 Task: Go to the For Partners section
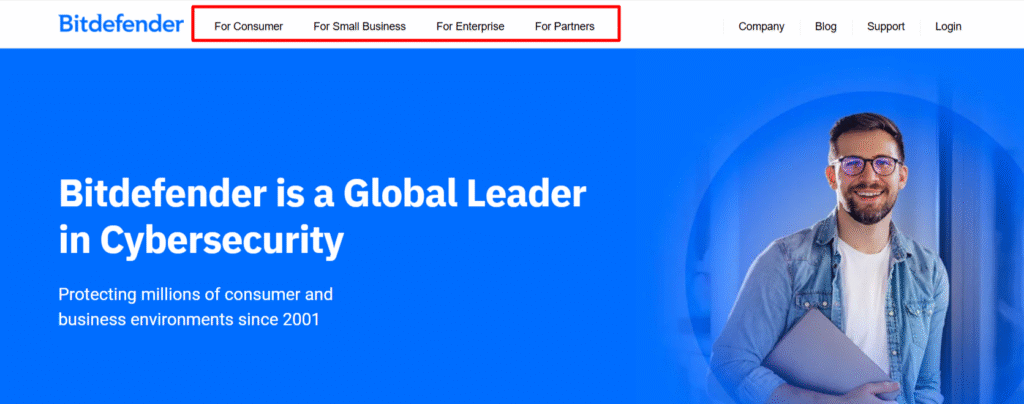coord(564,26)
